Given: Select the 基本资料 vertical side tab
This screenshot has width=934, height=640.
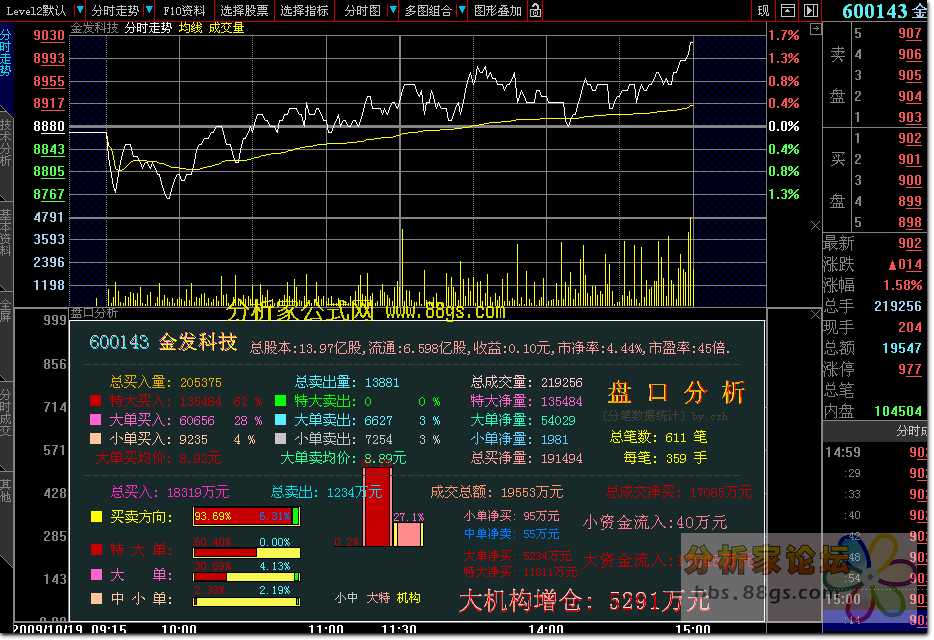Looking at the screenshot, I should tap(5, 232).
